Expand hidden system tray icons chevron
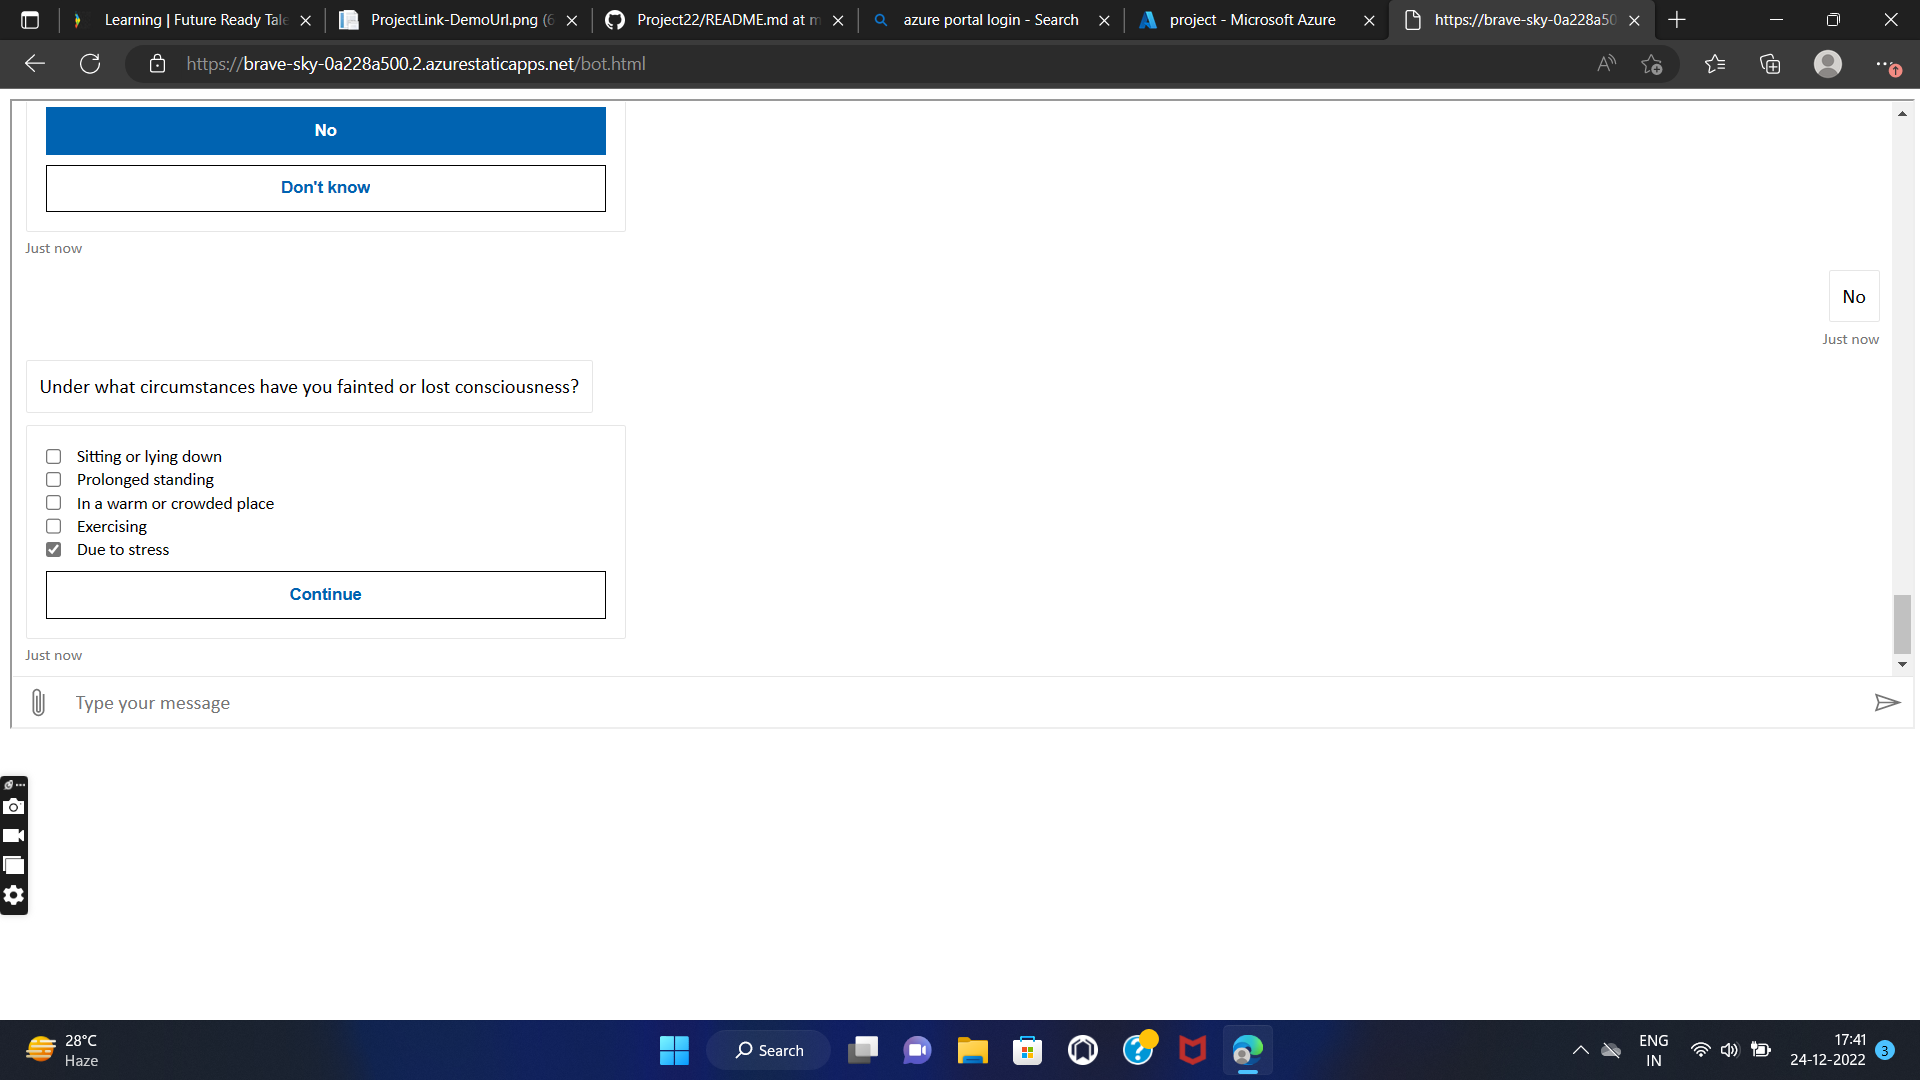The image size is (1920, 1080). [x=1580, y=1050]
